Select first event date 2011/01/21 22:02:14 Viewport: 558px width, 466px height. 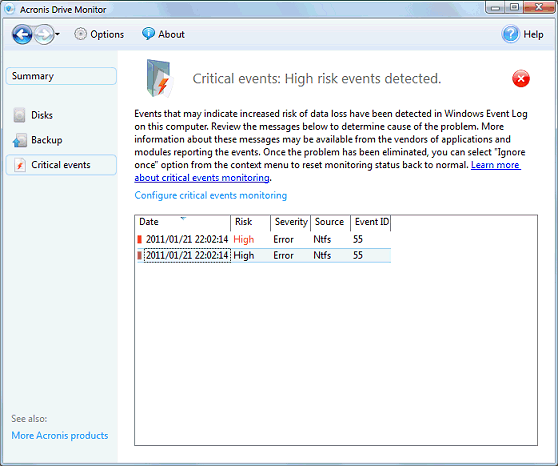point(187,240)
